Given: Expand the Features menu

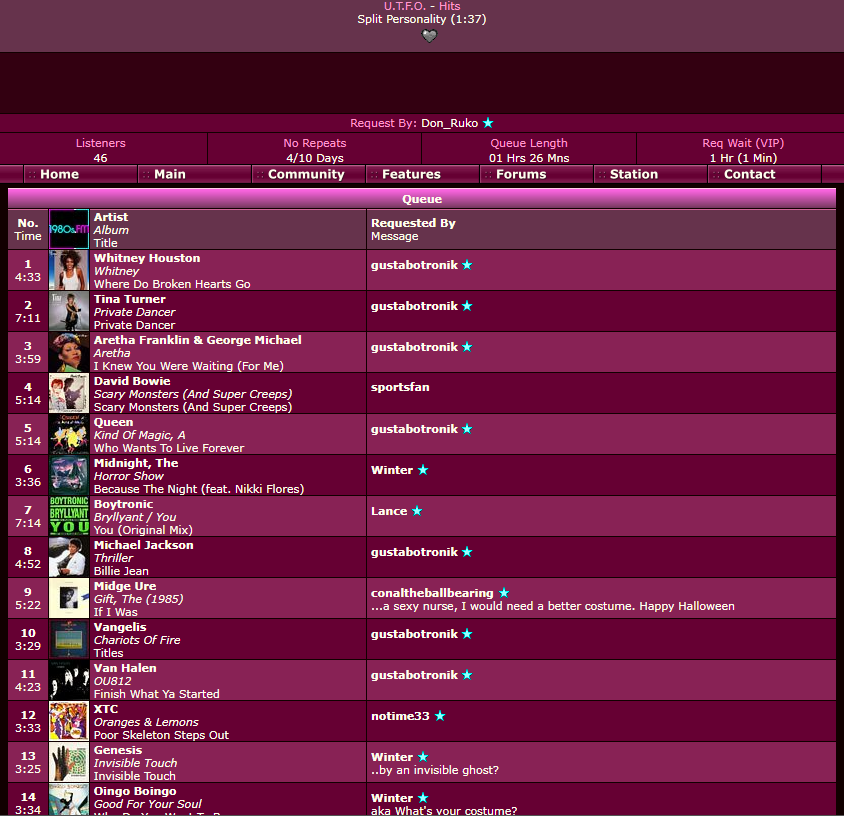Looking at the screenshot, I should [411, 174].
